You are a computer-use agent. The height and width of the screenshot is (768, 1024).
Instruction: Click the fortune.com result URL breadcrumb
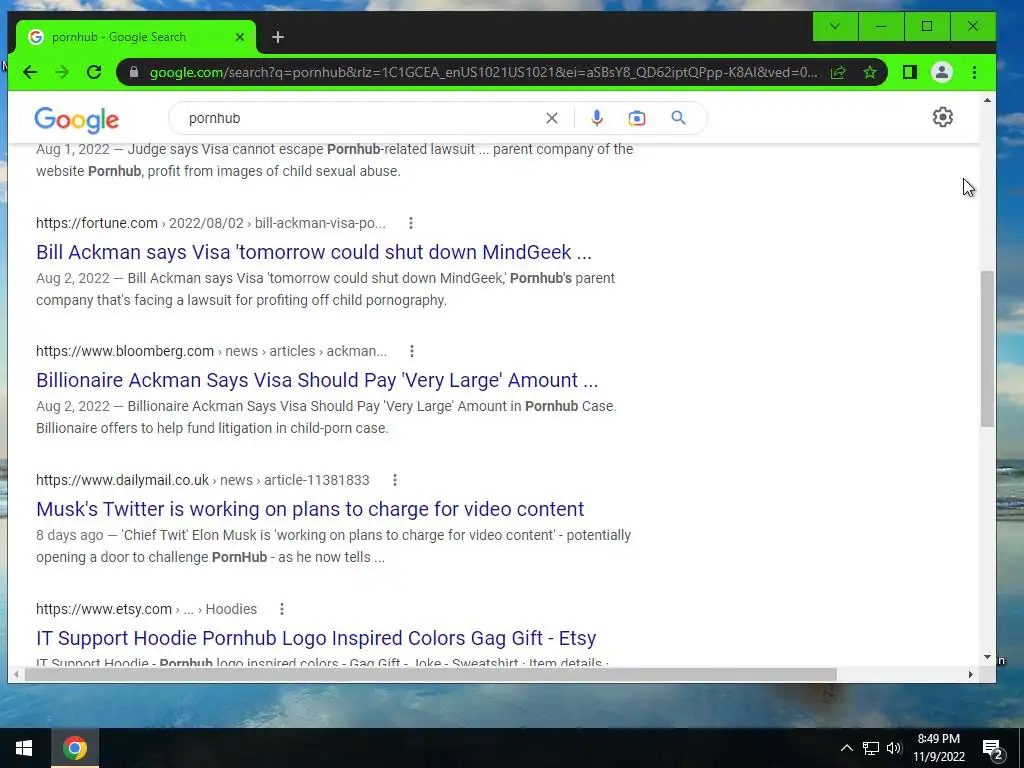(210, 223)
